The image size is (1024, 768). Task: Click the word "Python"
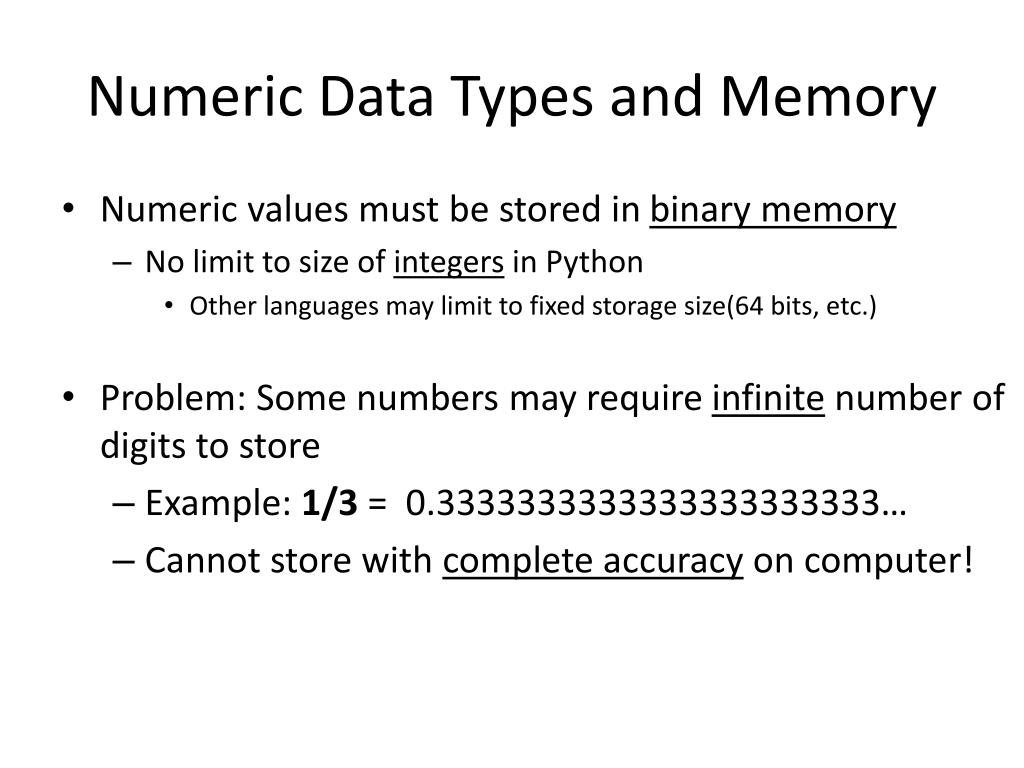[x=594, y=264]
